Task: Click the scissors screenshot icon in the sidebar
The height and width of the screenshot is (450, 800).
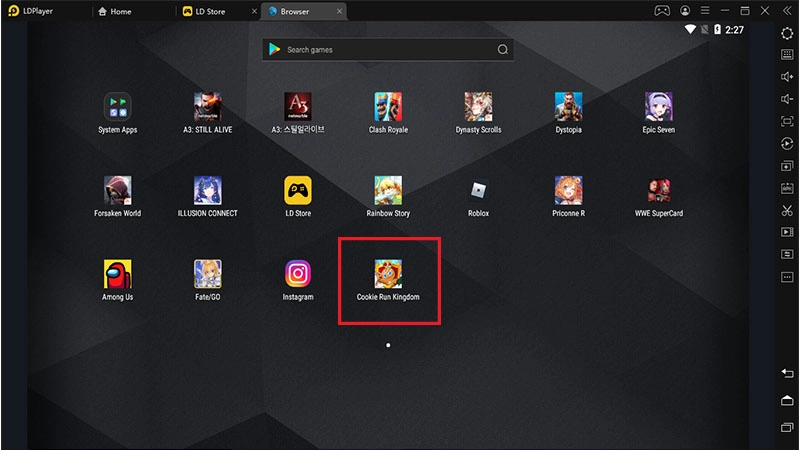Action: pyautogui.click(x=787, y=210)
